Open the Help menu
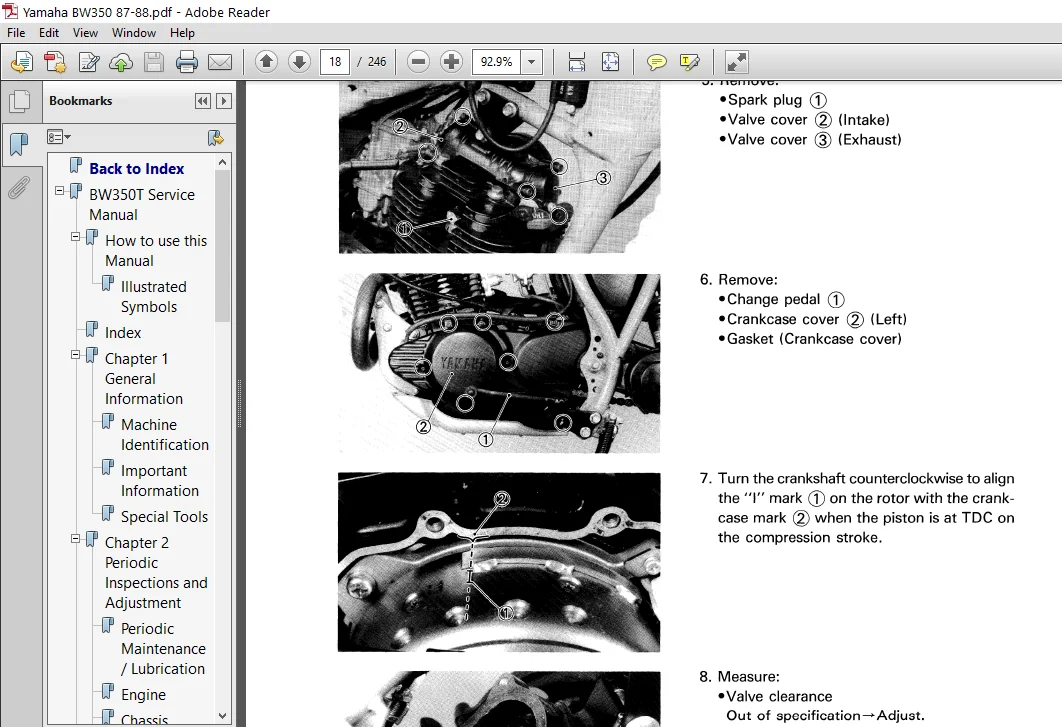1062x727 pixels. 182,33
